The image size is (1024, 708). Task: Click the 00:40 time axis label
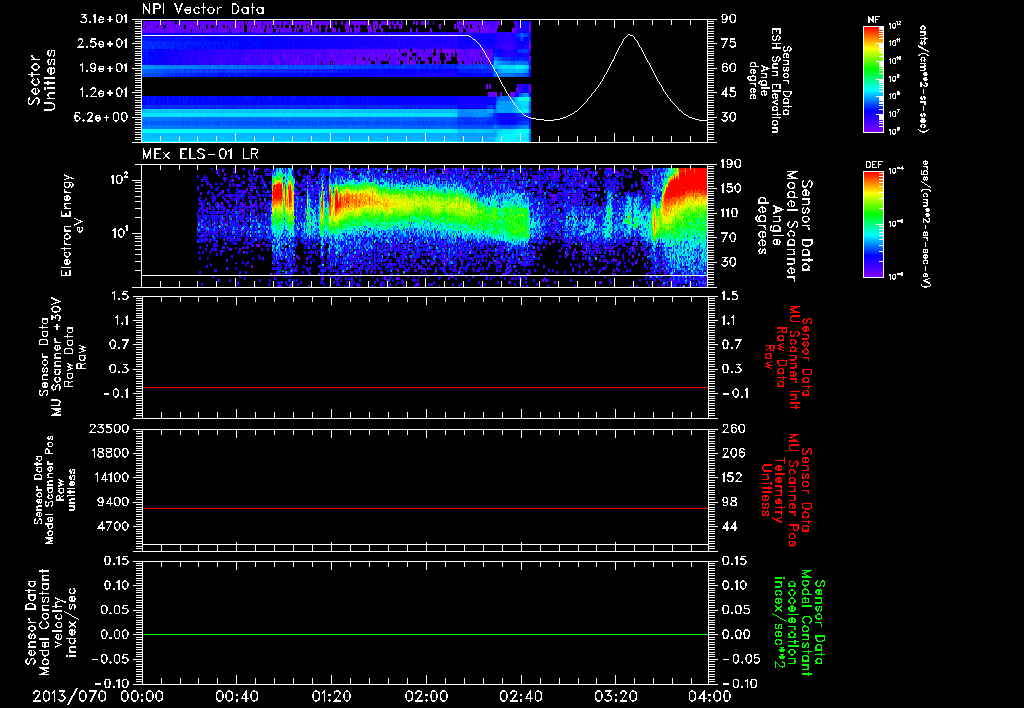point(236,696)
